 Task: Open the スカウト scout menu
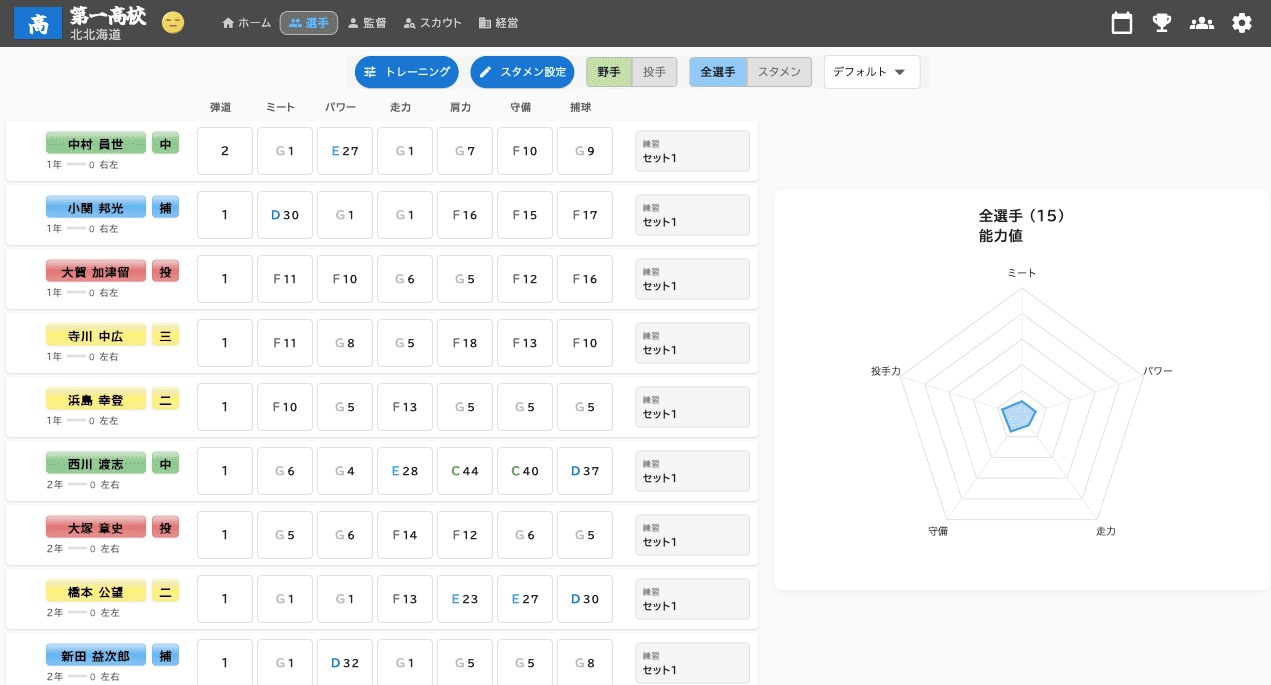432,23
